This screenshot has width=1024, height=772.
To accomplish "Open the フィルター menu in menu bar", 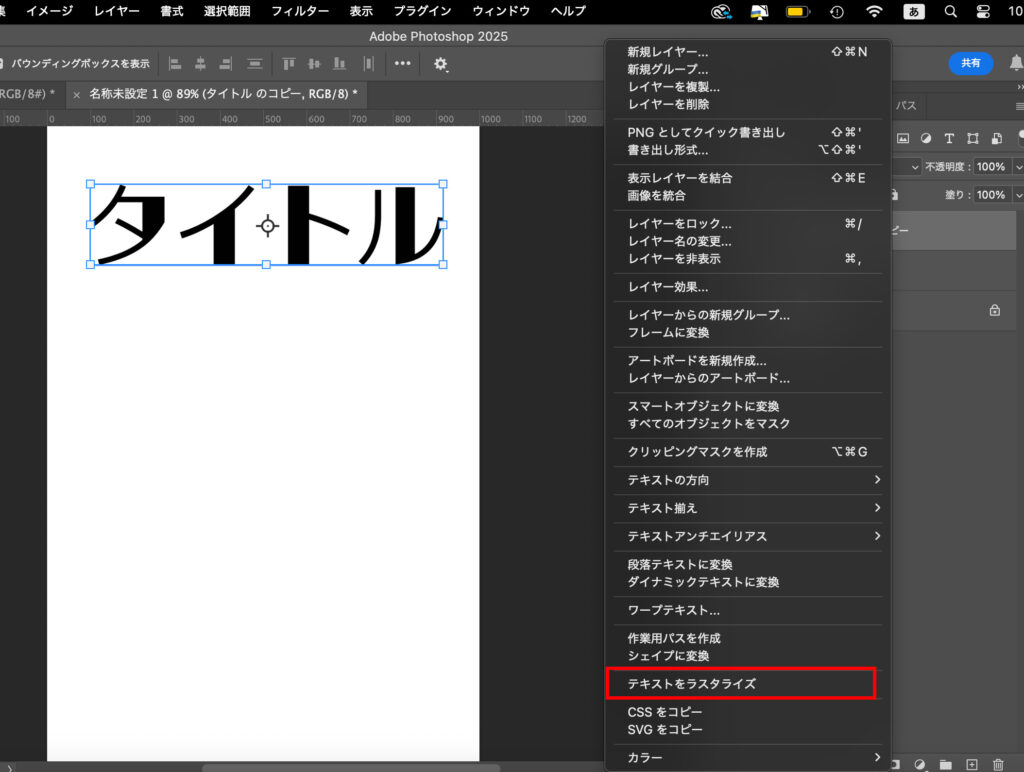I will coord(300,11).
